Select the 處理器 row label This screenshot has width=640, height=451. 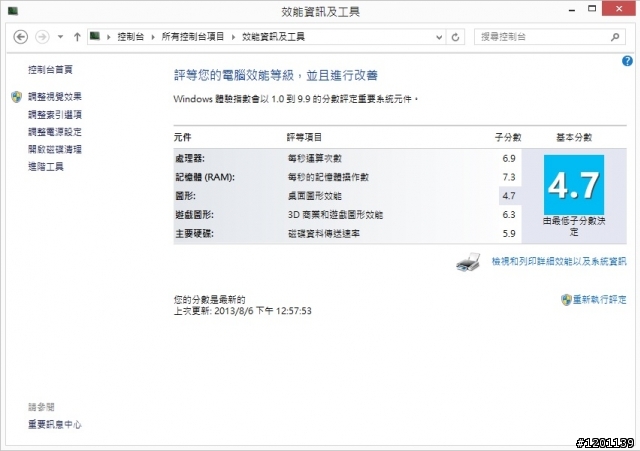[x=190, y=158]
